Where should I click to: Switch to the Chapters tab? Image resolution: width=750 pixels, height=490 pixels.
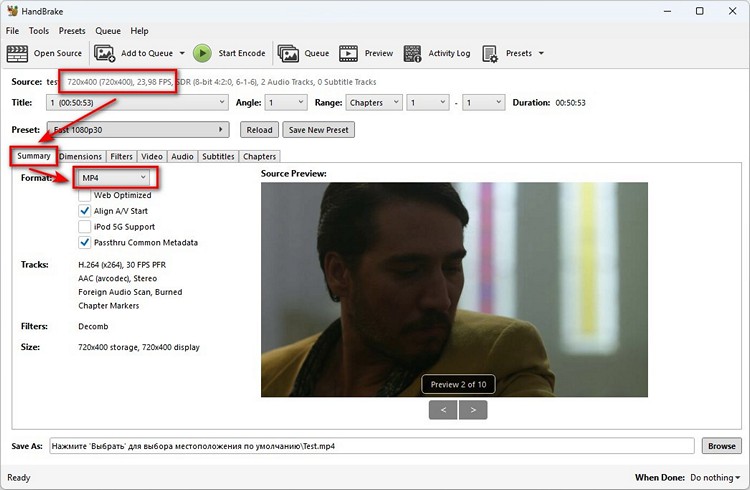click(259, 156)
